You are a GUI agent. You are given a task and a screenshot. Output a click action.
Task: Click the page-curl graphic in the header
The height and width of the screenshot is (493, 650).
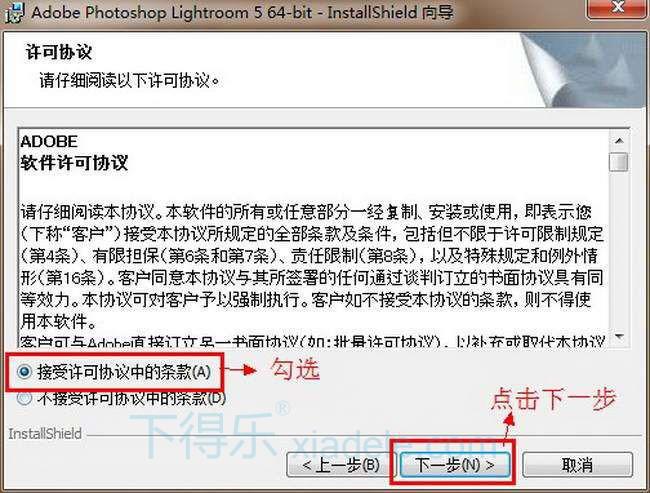click(x=584, y=70)
